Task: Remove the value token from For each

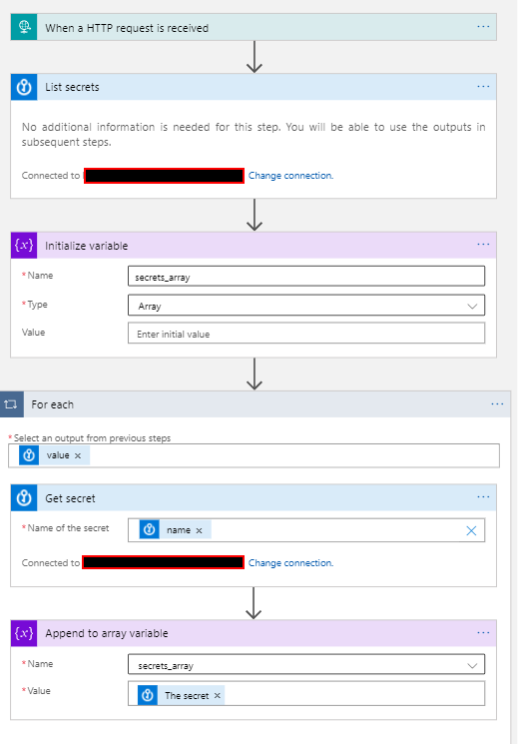Action: click(78, 456)
